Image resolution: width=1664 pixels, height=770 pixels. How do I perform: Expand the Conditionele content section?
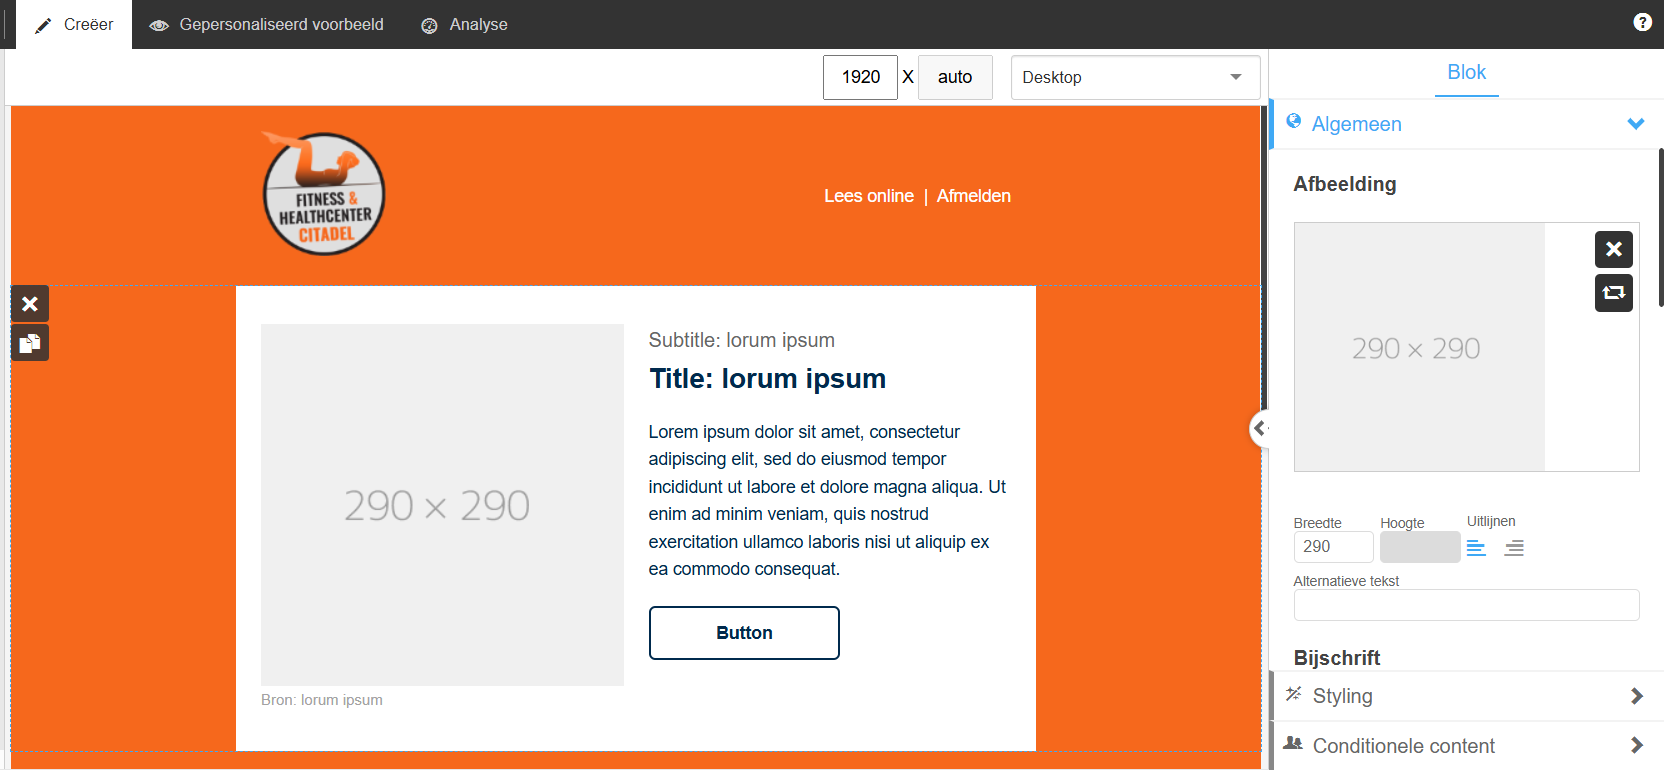pos(1466,746)
